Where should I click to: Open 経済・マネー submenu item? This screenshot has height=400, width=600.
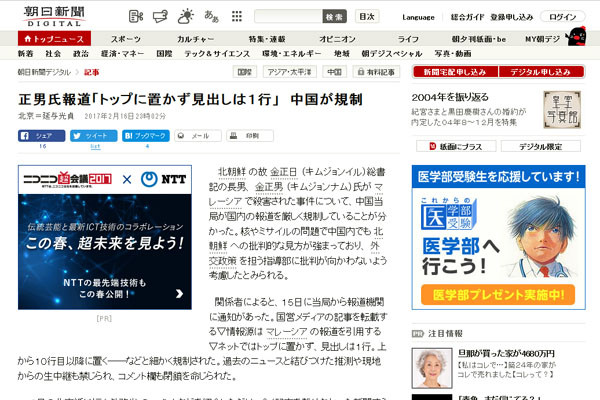(x=122, y=54)
